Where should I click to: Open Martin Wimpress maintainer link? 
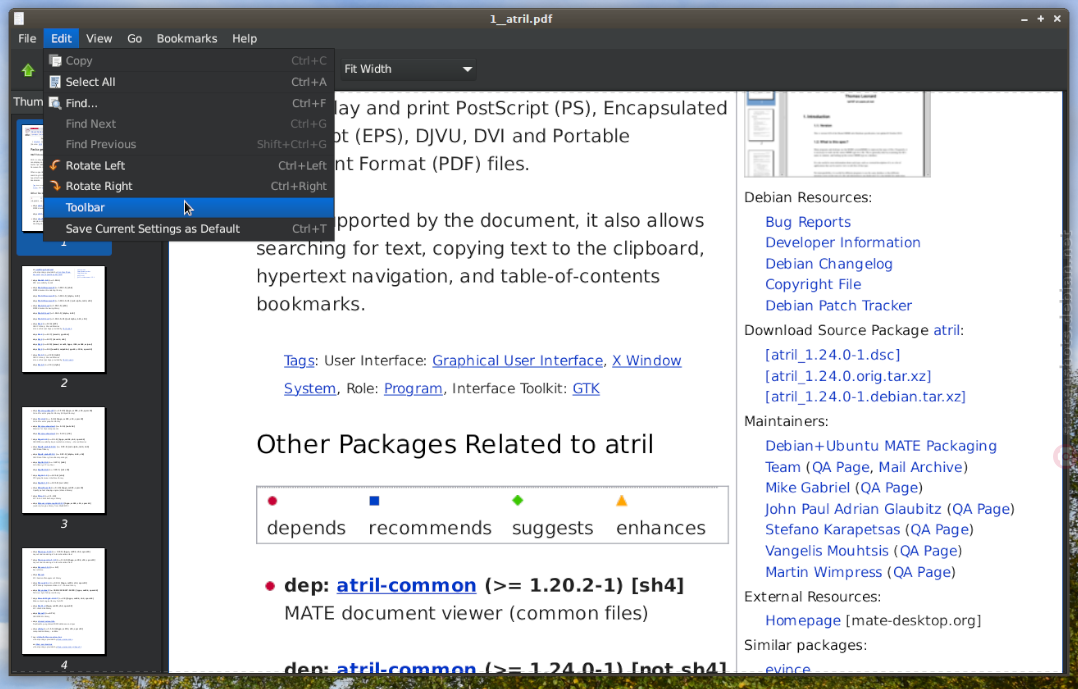(823, 572)
